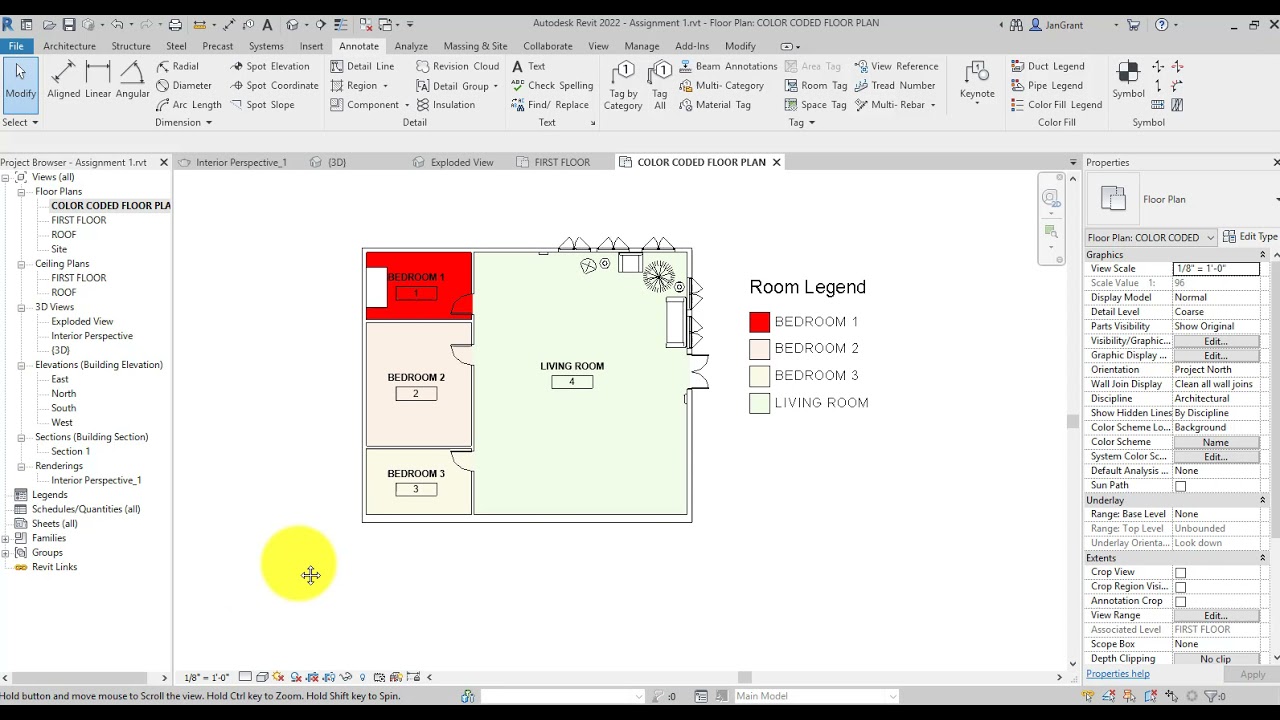Viewport: 1280px width, 720px height.
Task: Open Find/Replace for text
Action: 549,104
